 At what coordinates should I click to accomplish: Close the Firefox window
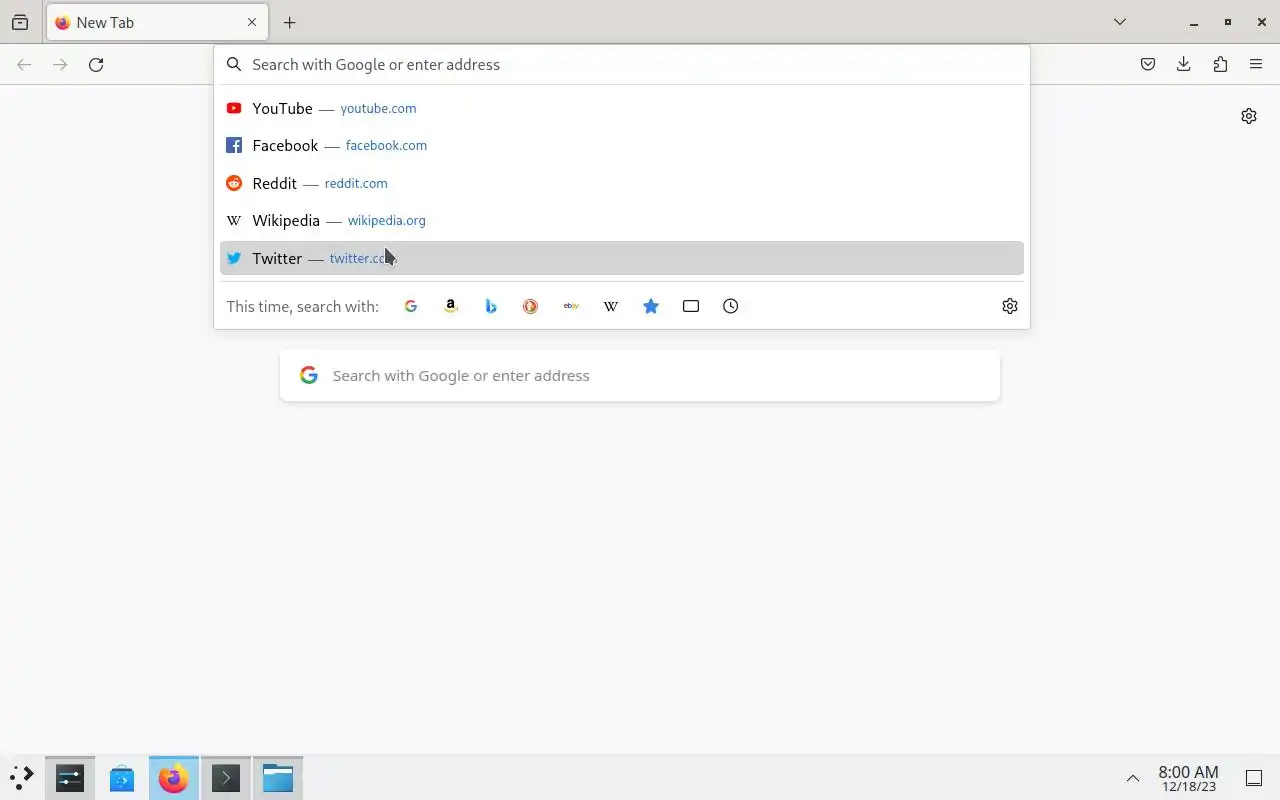[x=1262, y=22]
